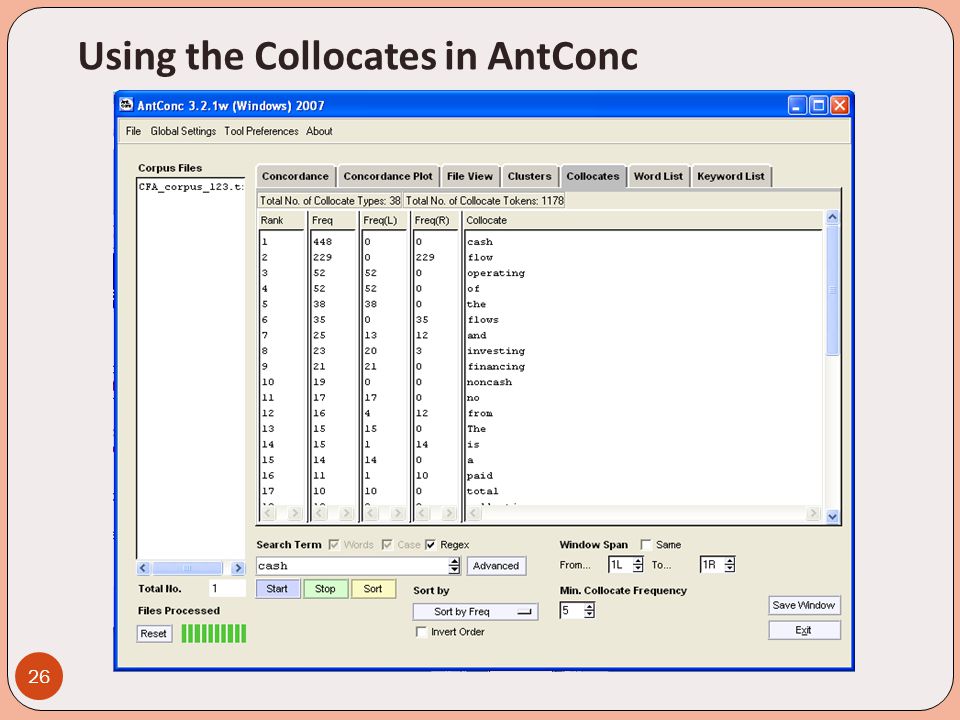
Task: Switch to the File View tab
Action: pos(470,176)
